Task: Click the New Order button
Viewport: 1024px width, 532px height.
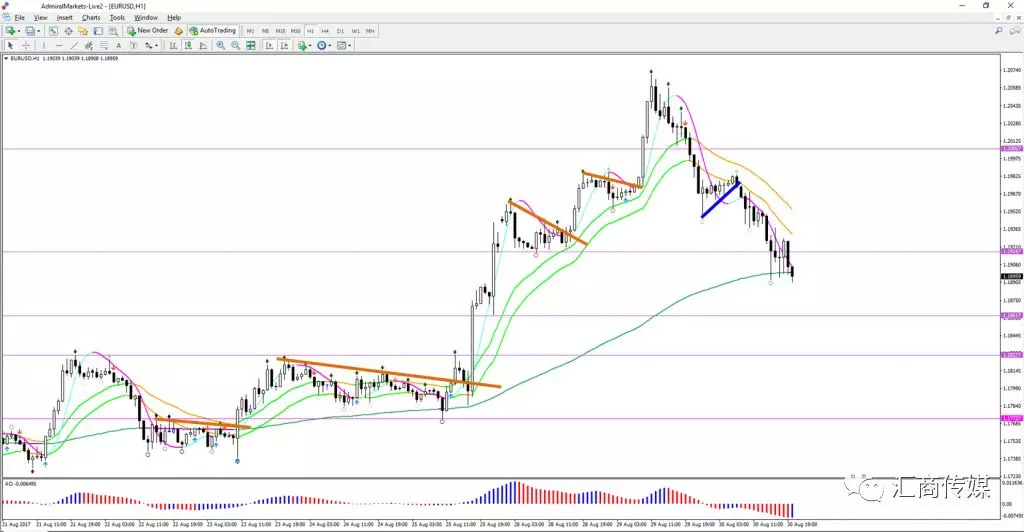Action: point(148,31)
